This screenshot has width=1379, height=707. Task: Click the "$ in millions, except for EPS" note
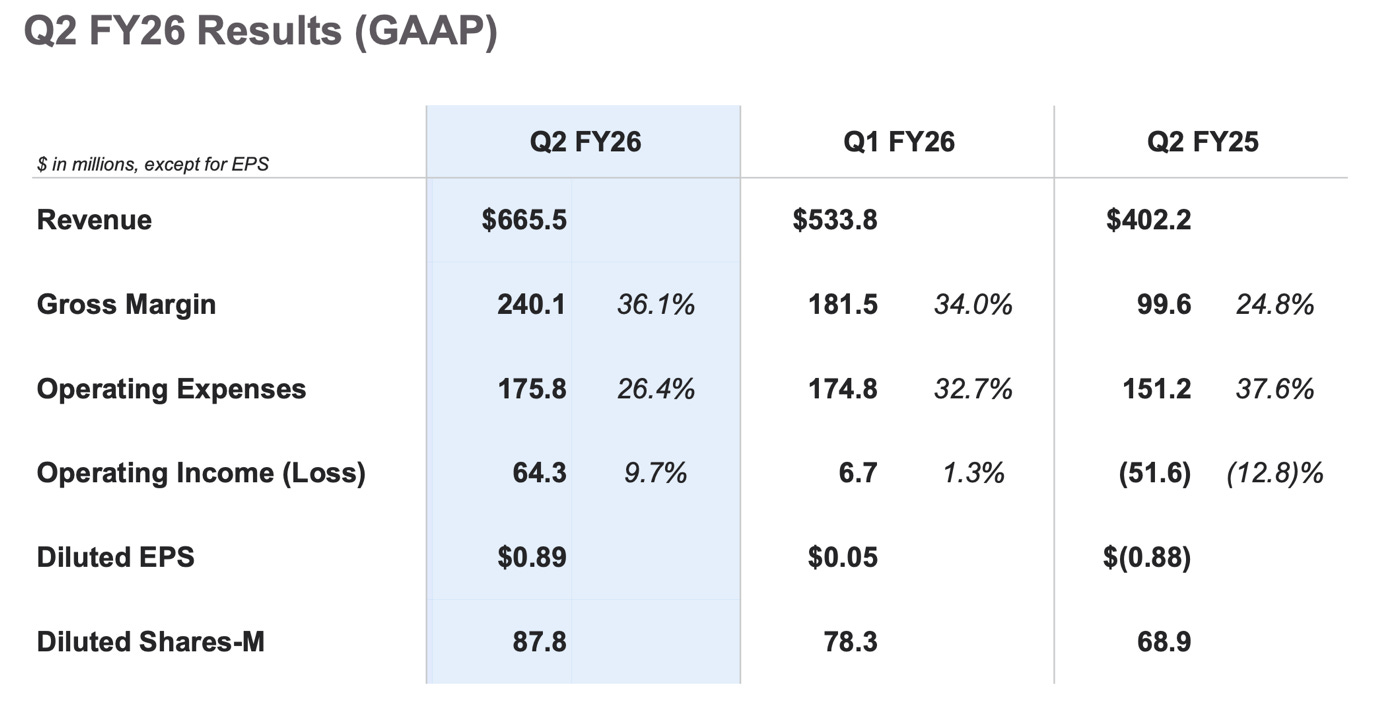point(153,164)
